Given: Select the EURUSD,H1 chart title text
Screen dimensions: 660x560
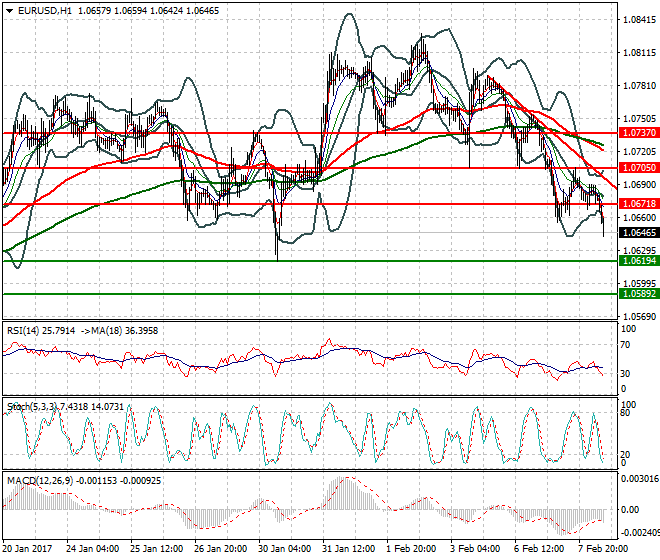Looking at the screenshot, I should pyautogui.click(x=45, y=11).
